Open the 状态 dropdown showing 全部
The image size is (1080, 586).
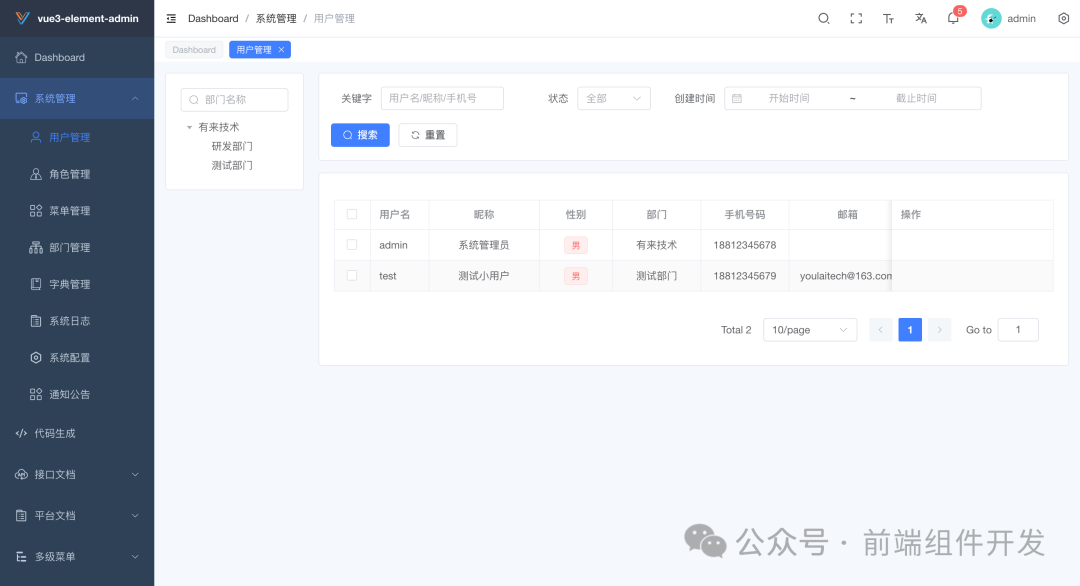614,98
